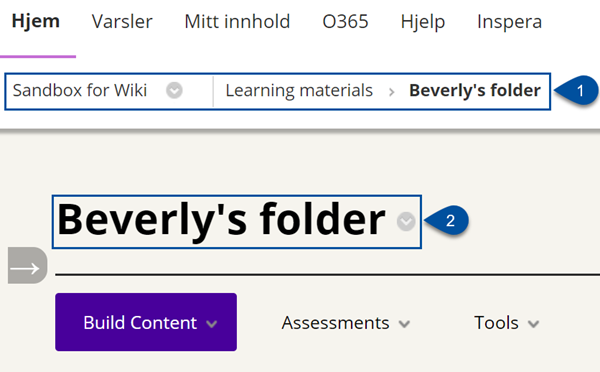
Task: Click the down arrow inside Build Content
Action: (212, 324)
